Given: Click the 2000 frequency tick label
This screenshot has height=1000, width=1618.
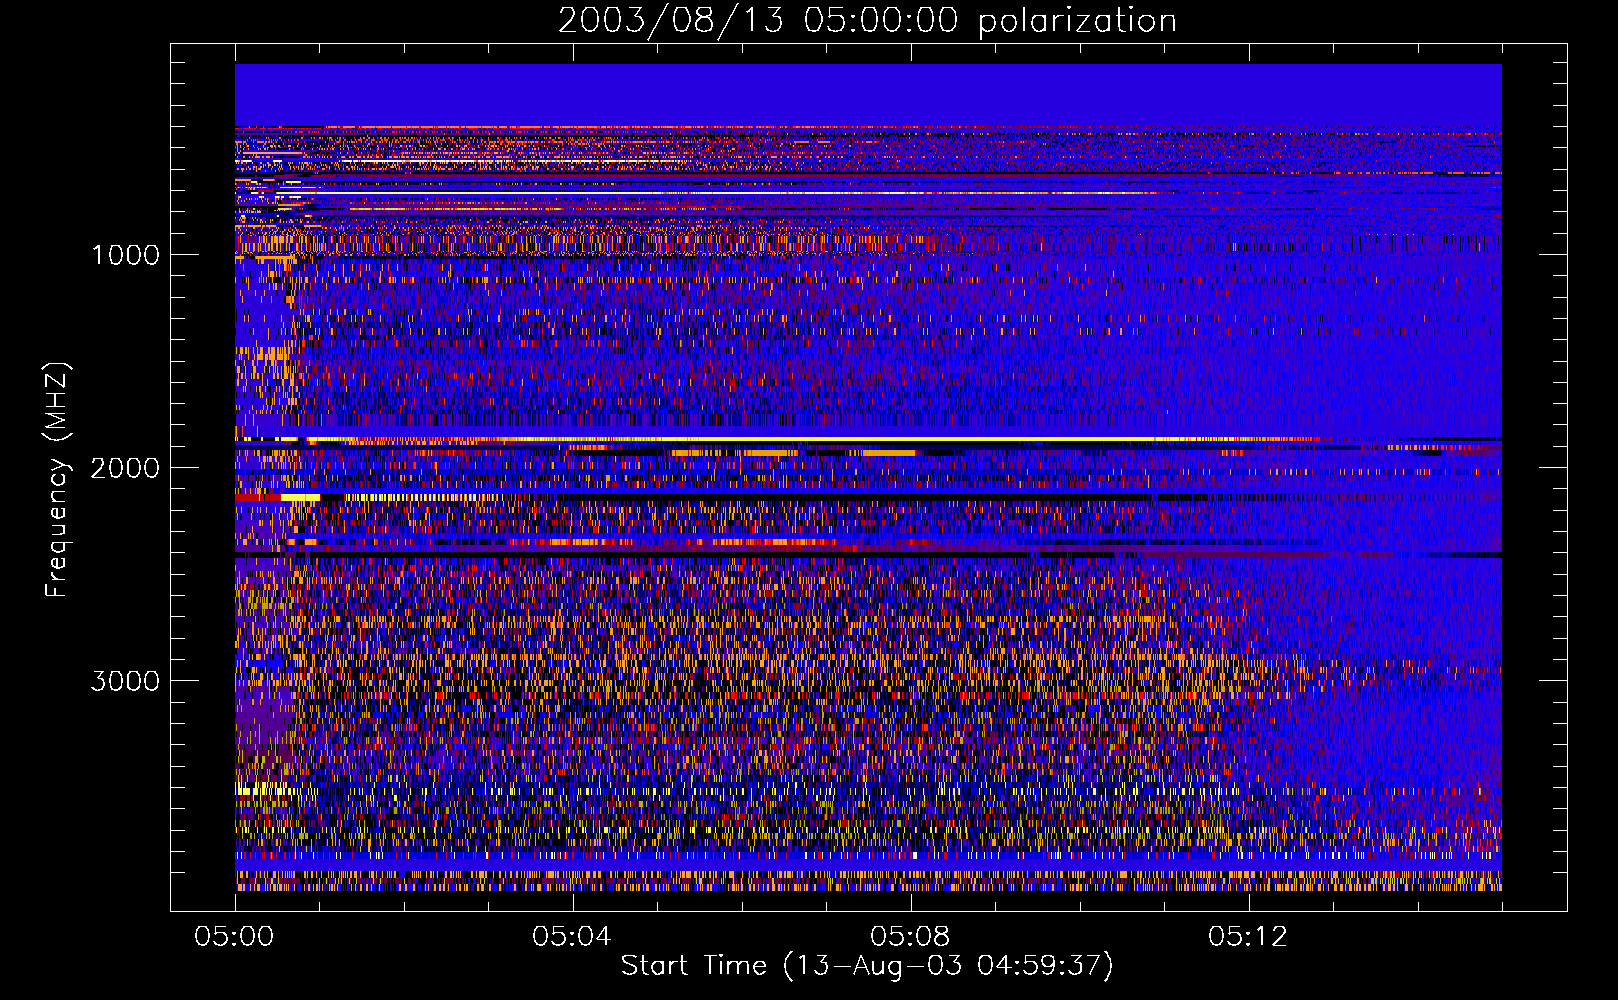Looking at the screenshot, I should [x=125, y=468].
